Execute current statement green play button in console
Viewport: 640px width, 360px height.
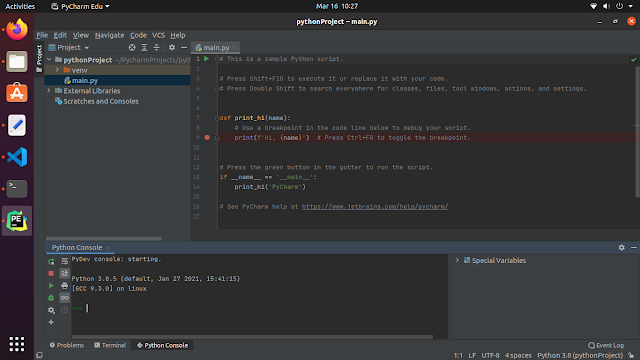[x=51, y=285]
